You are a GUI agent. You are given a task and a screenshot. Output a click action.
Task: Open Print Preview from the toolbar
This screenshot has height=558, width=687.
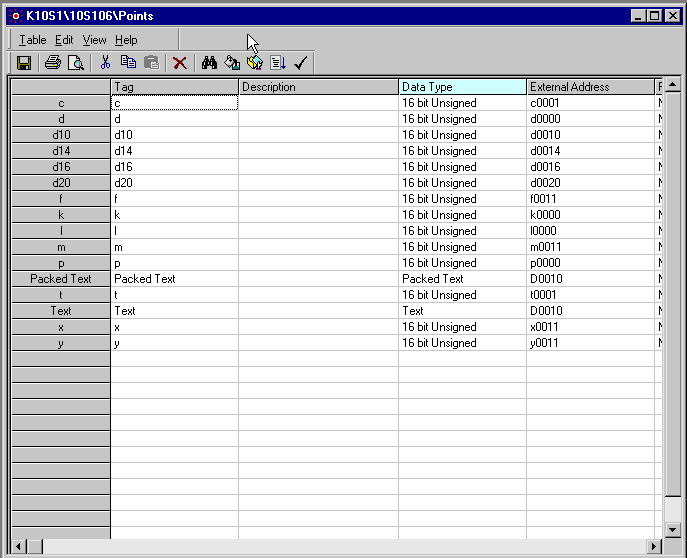coord(76,63)
